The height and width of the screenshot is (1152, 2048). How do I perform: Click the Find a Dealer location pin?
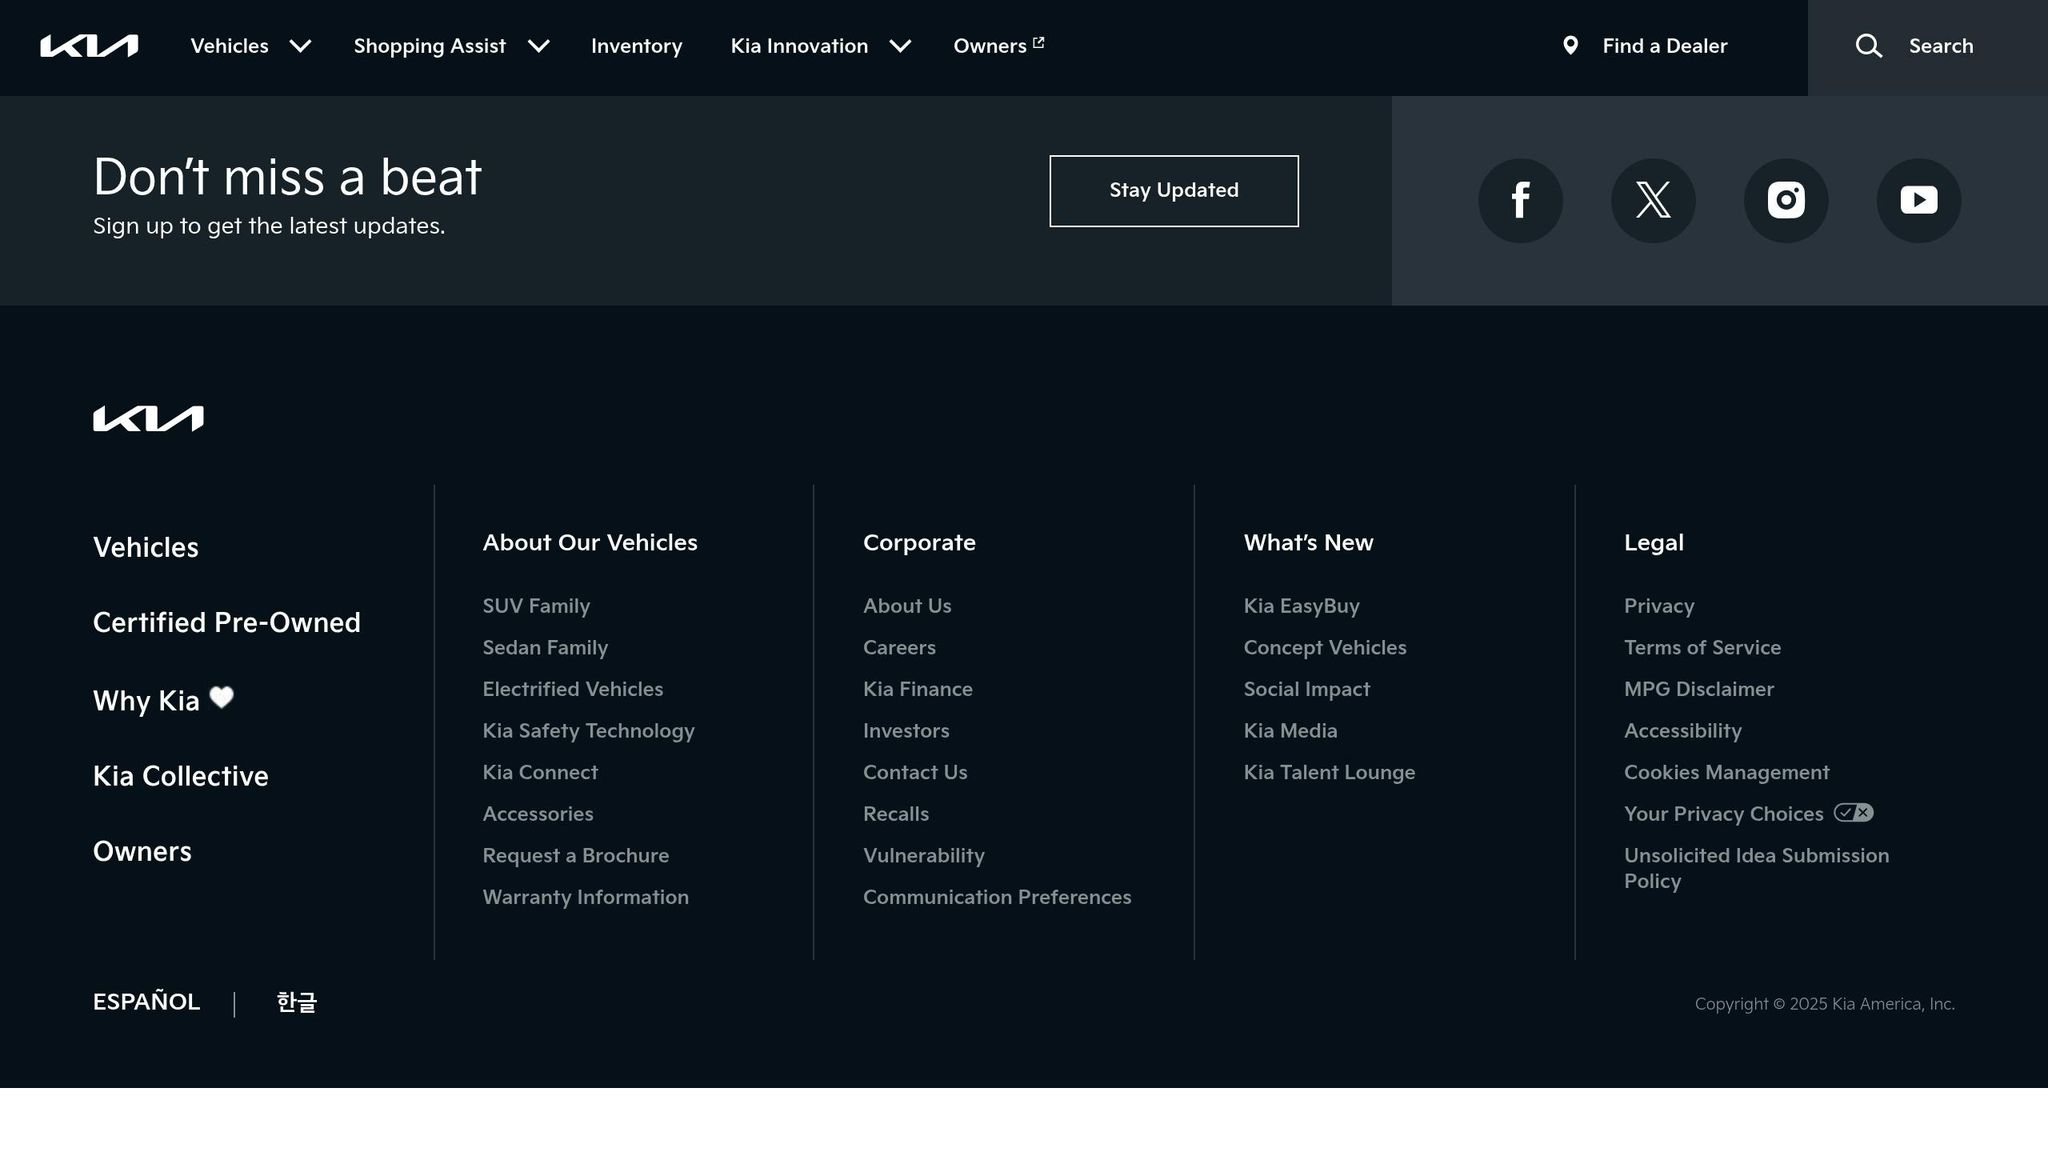[x=1570, y=46]
